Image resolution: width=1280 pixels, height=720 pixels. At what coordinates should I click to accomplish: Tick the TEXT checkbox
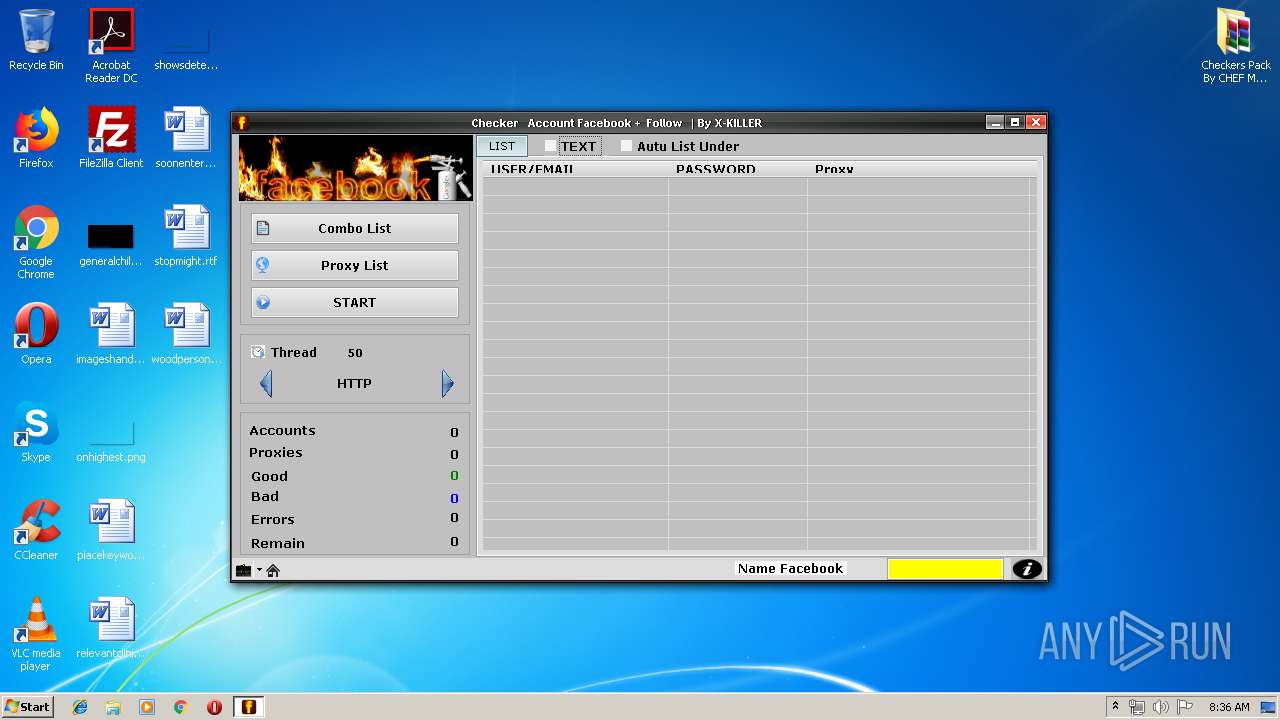[x=550, y=146]
